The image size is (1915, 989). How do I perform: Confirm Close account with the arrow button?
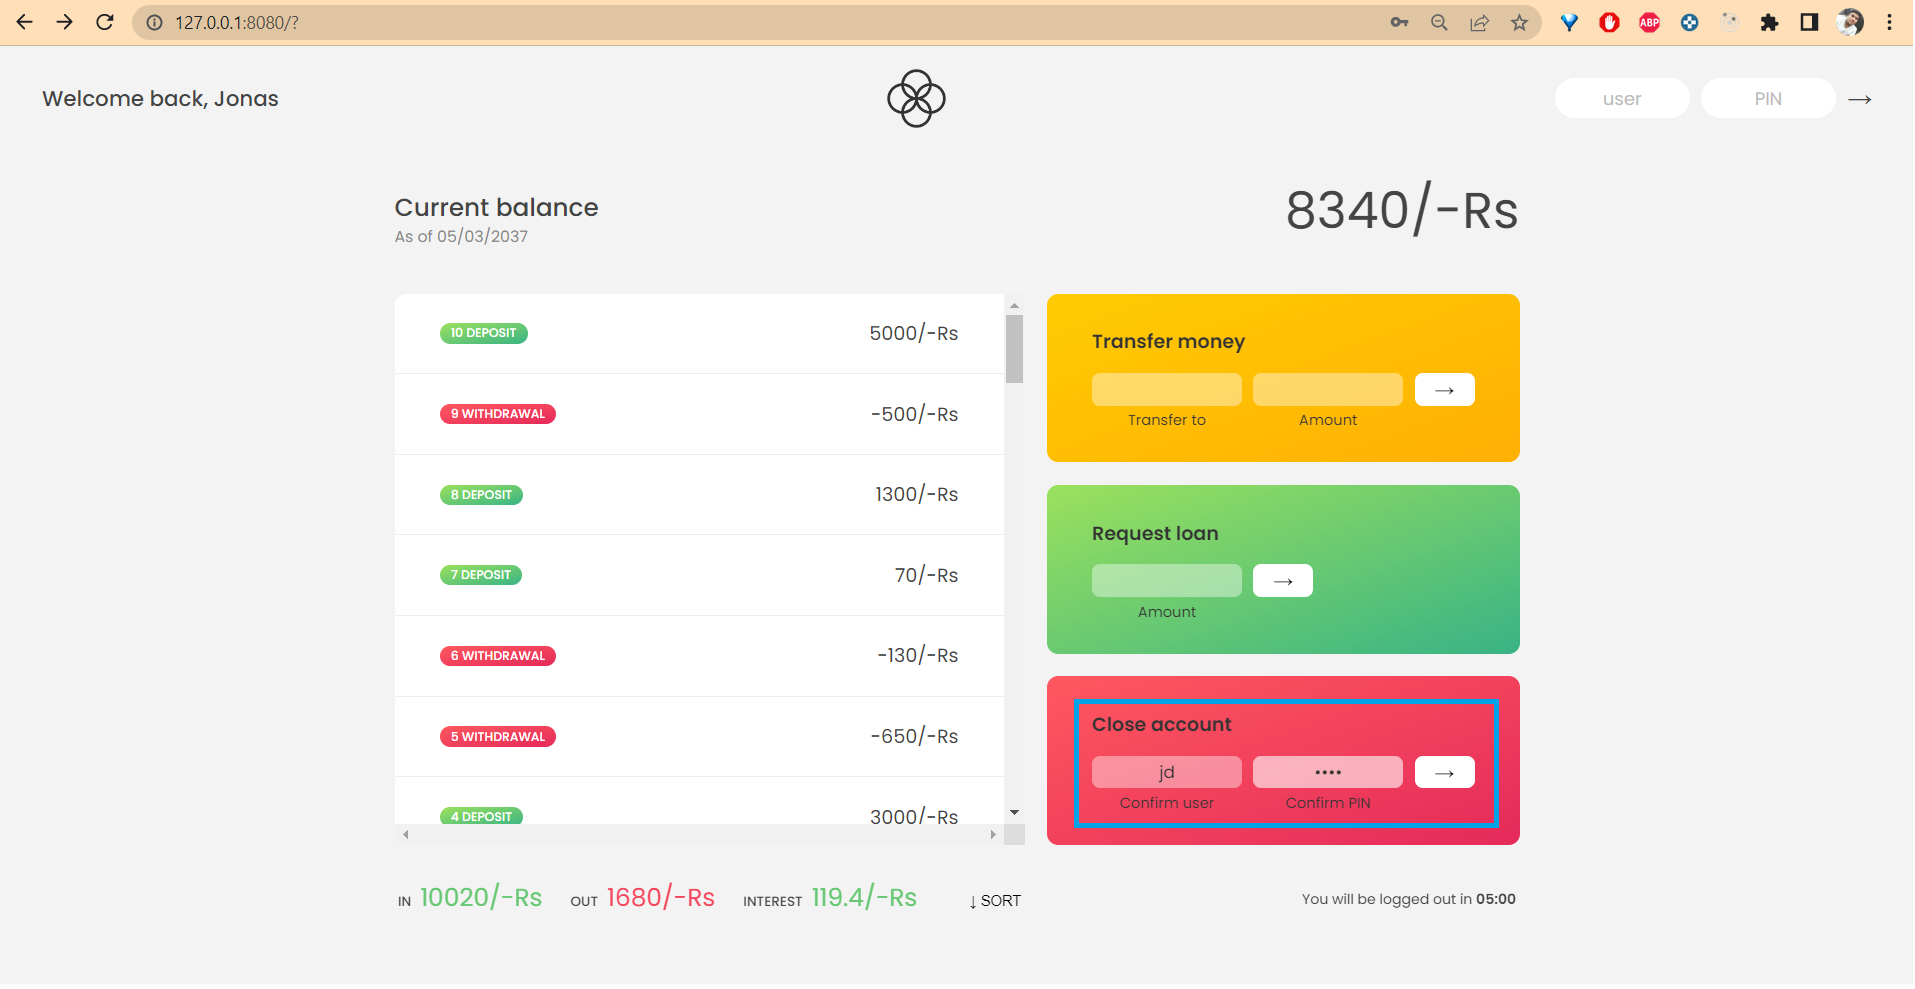coord(1444,772)
